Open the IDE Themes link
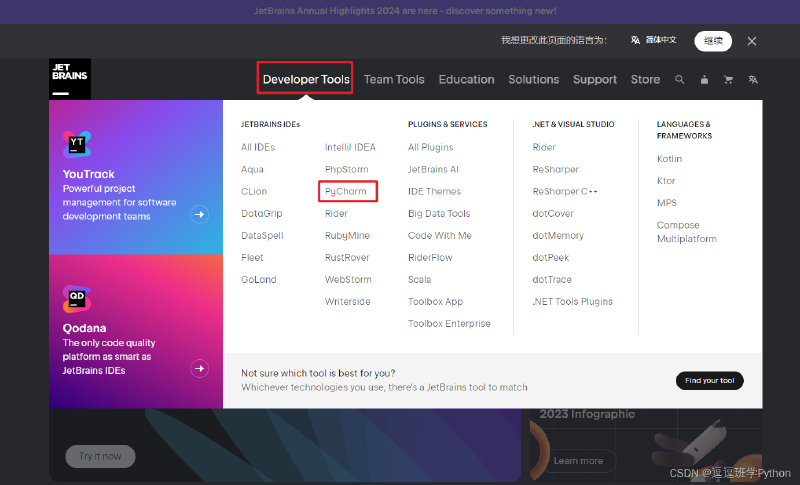 point(434,191)
